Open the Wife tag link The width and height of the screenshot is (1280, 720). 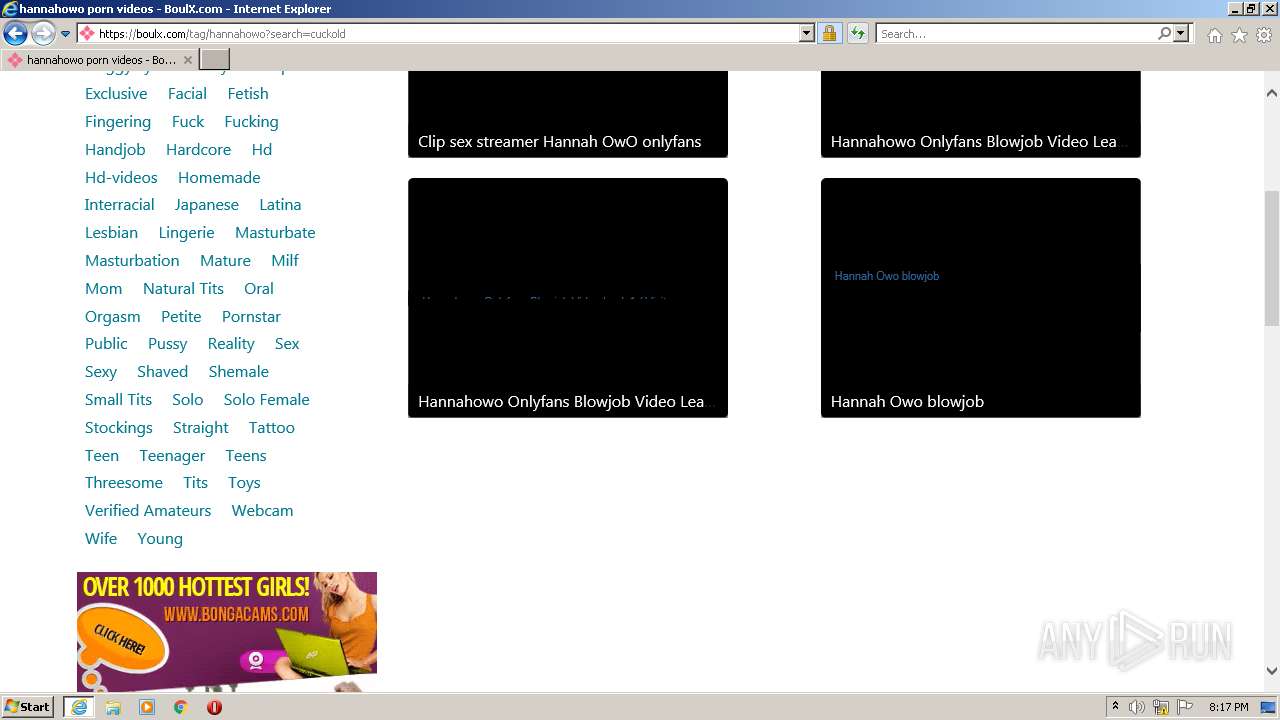coord(101,539)
